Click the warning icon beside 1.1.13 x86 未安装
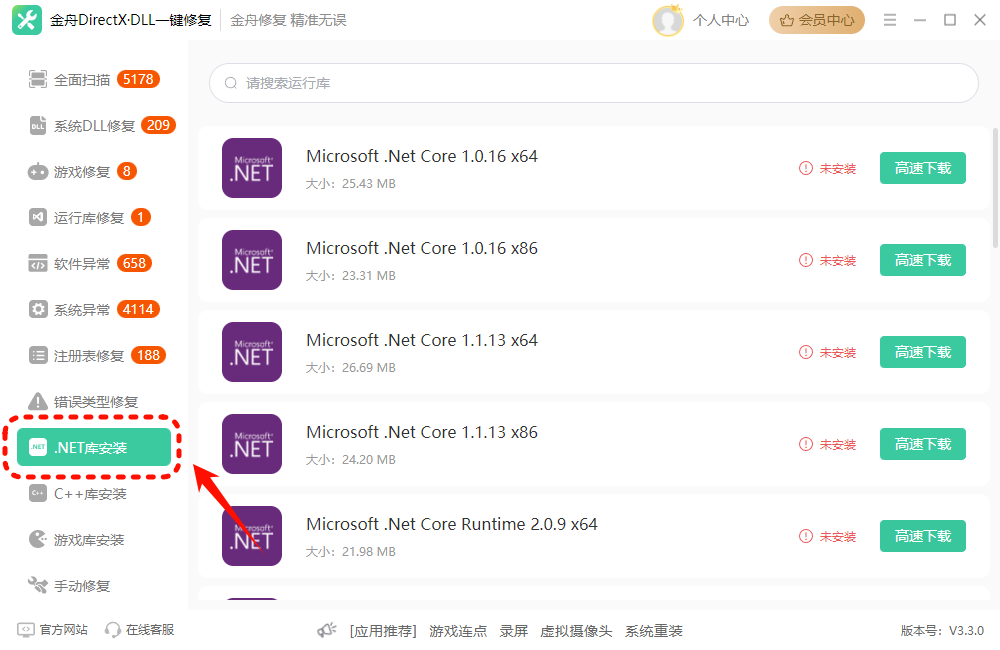 pos(806,444)
